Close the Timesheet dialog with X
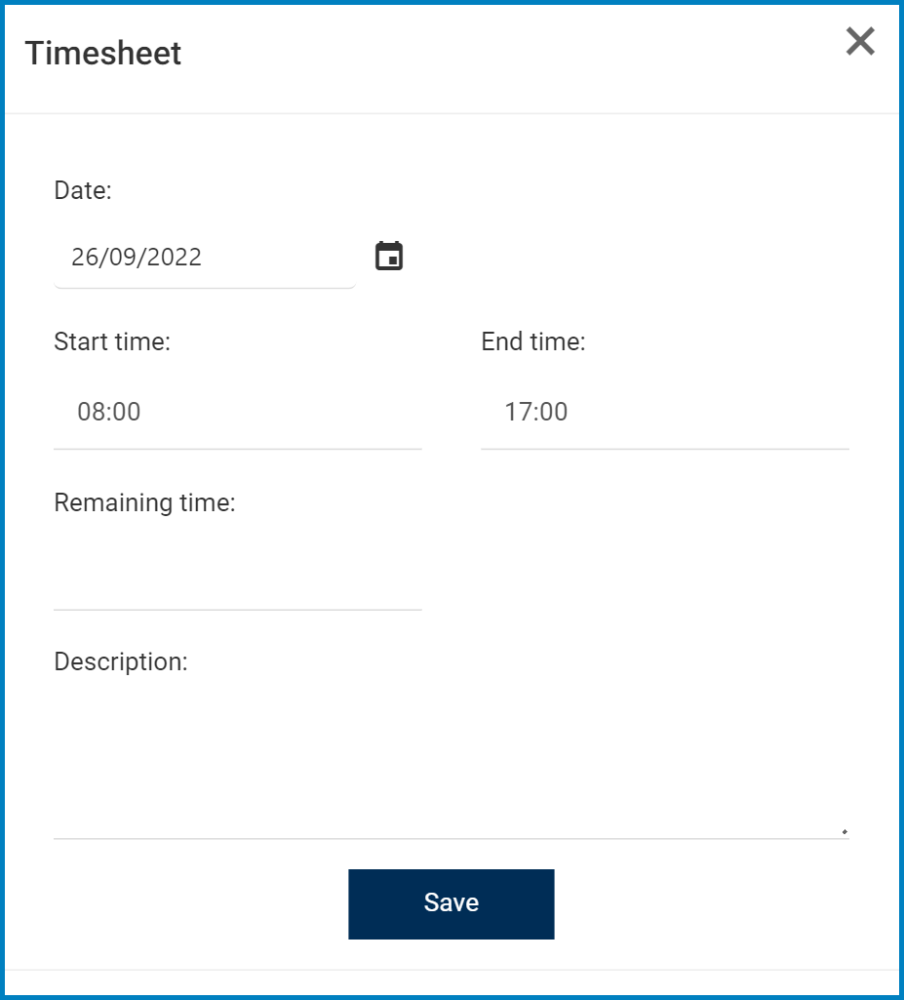Image resolution: width=904 pixels, height=1000 pixels. pos(860,42)
